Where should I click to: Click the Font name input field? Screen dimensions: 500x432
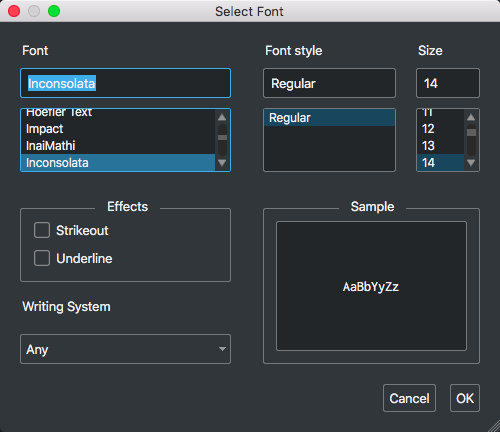(x=125, y=83)
